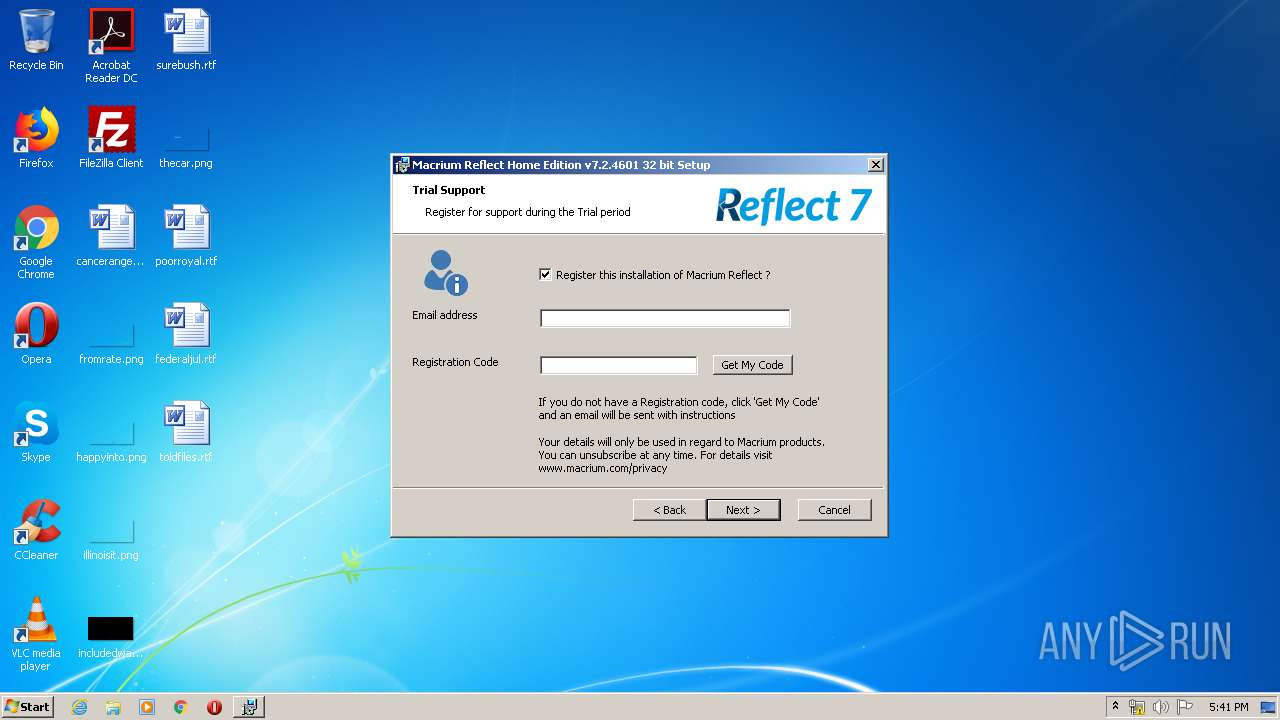Open Windows Media Player taskbar icon
The width and height of the screenshot is (1280, 720).
[147, 707]
